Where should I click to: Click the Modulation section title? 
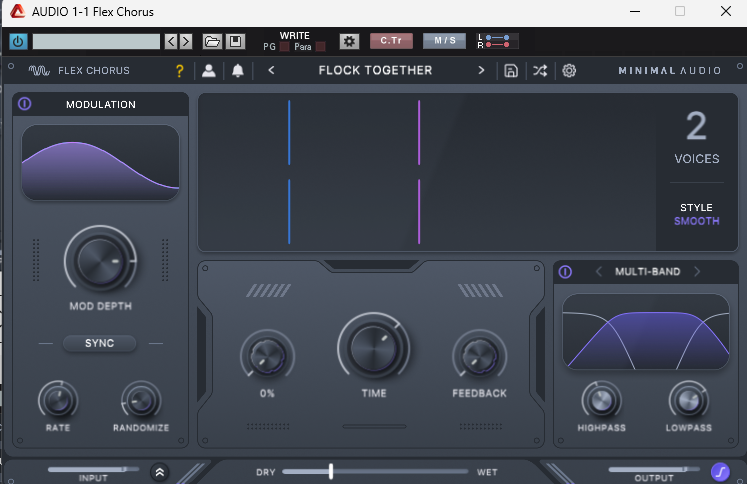[101, 104]
